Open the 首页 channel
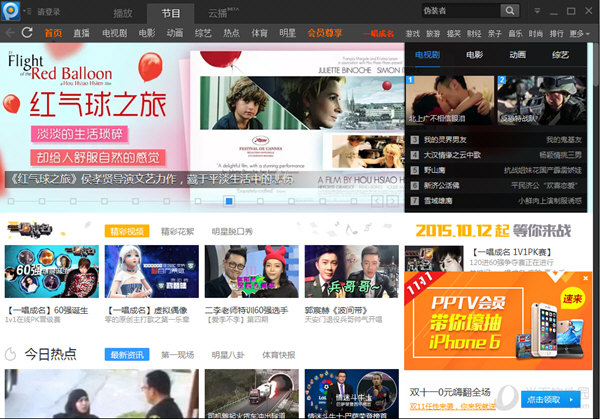 coord(53,33)
